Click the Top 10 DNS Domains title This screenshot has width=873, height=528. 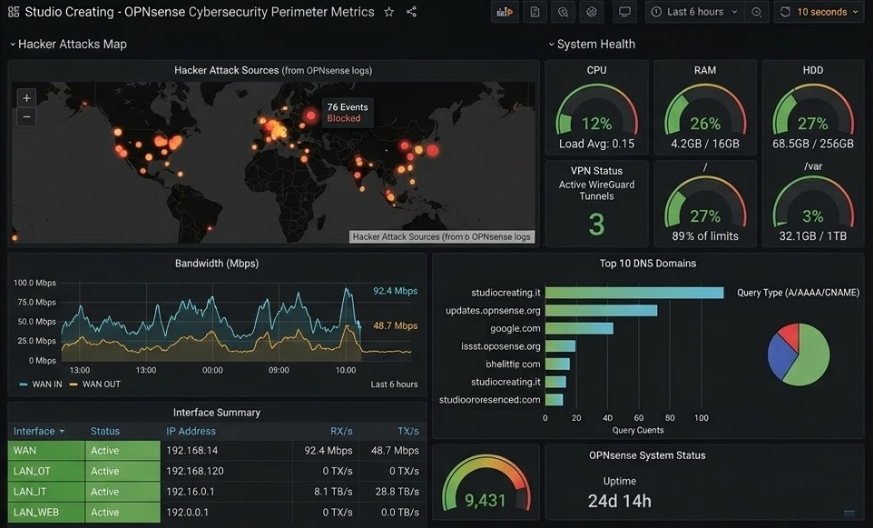coord(647,263)
